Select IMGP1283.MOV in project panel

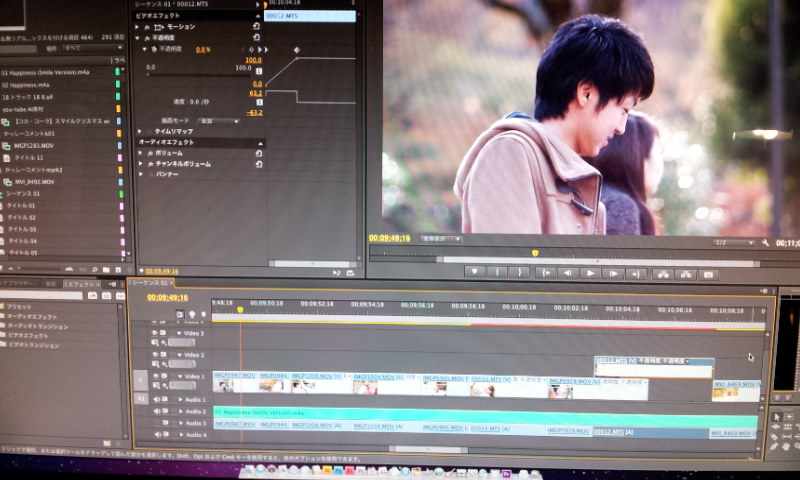click(34, 146)
